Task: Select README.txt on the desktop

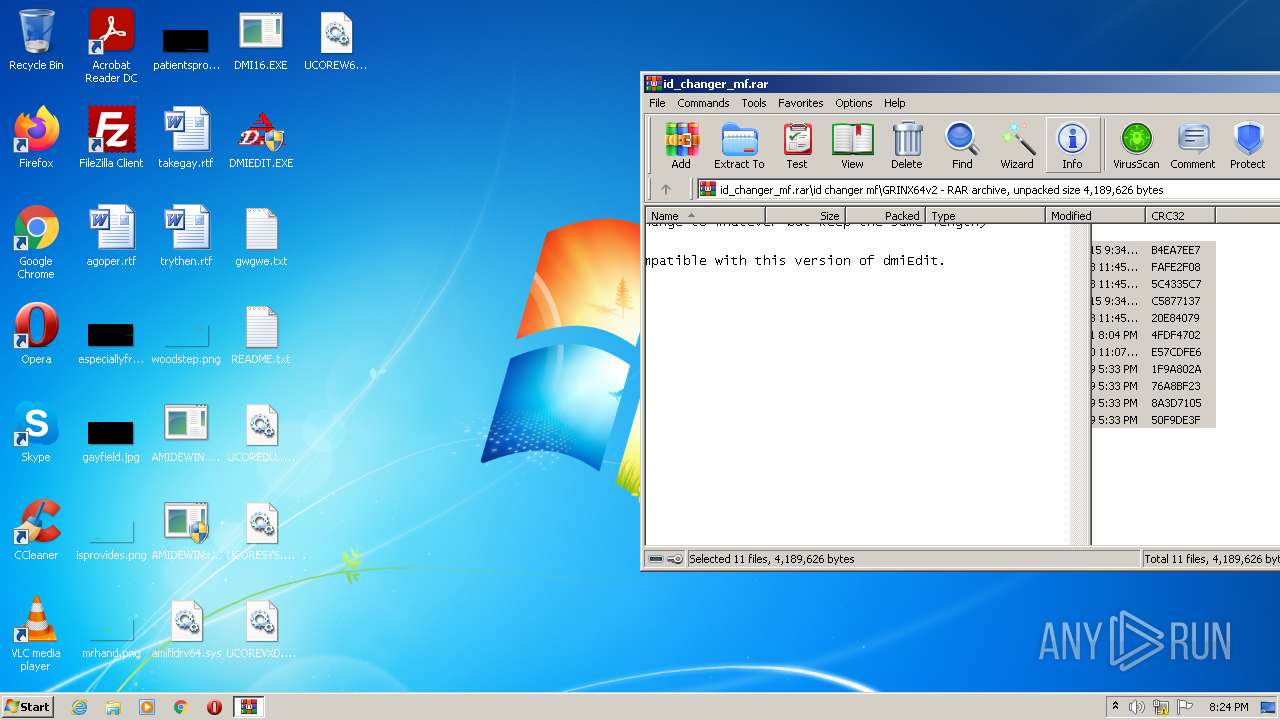Action: pos(261,335)
